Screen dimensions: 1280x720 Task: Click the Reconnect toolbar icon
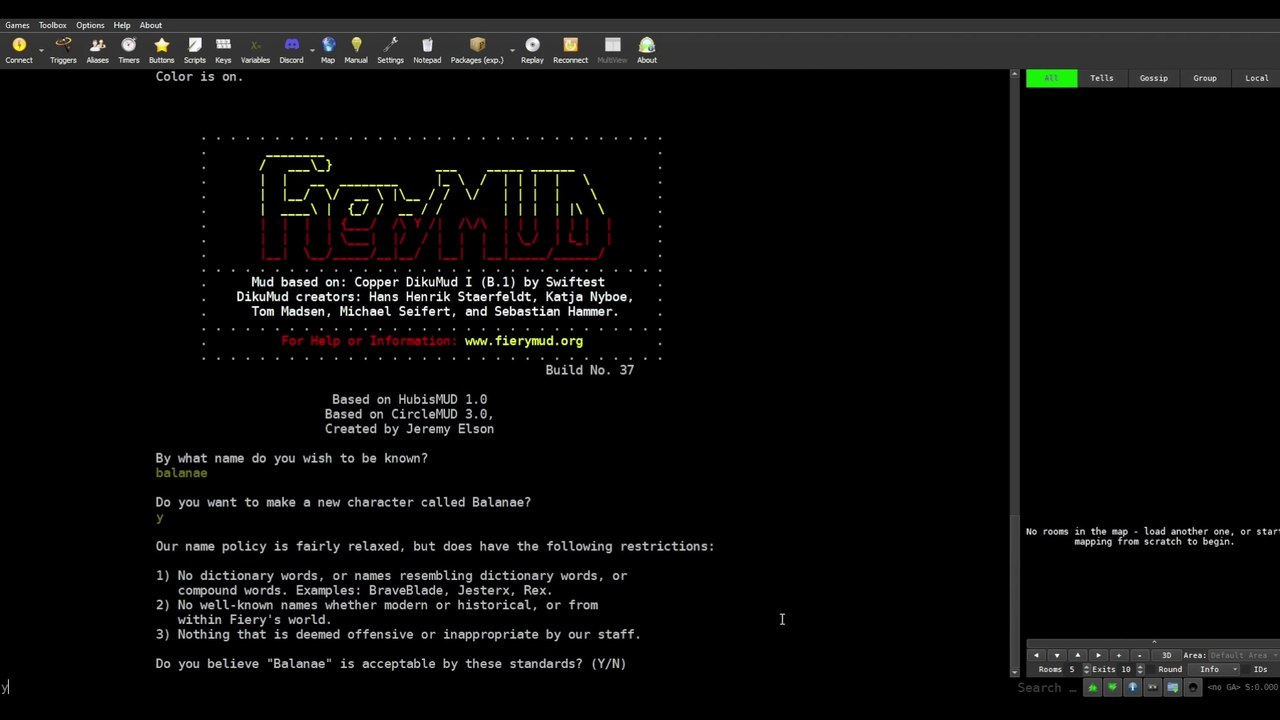(x=570, y=50)
